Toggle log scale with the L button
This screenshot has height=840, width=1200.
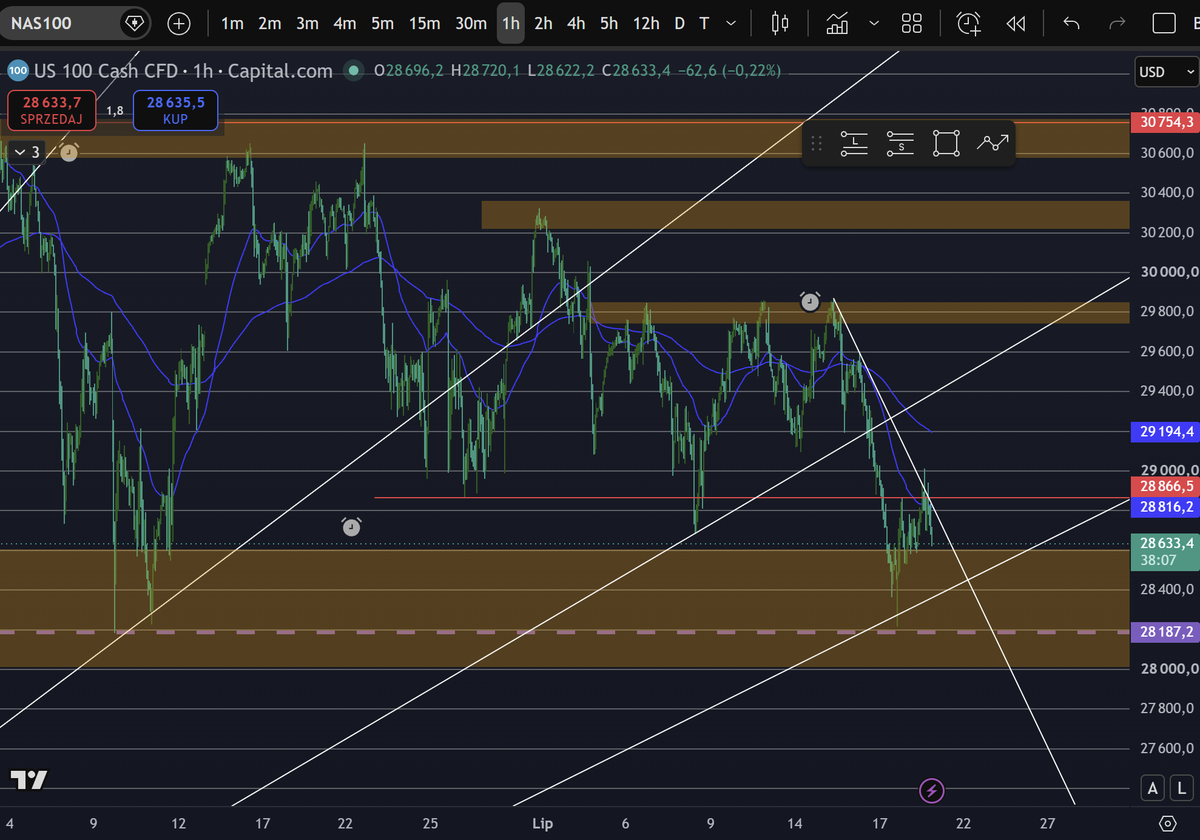(1181, 788)
